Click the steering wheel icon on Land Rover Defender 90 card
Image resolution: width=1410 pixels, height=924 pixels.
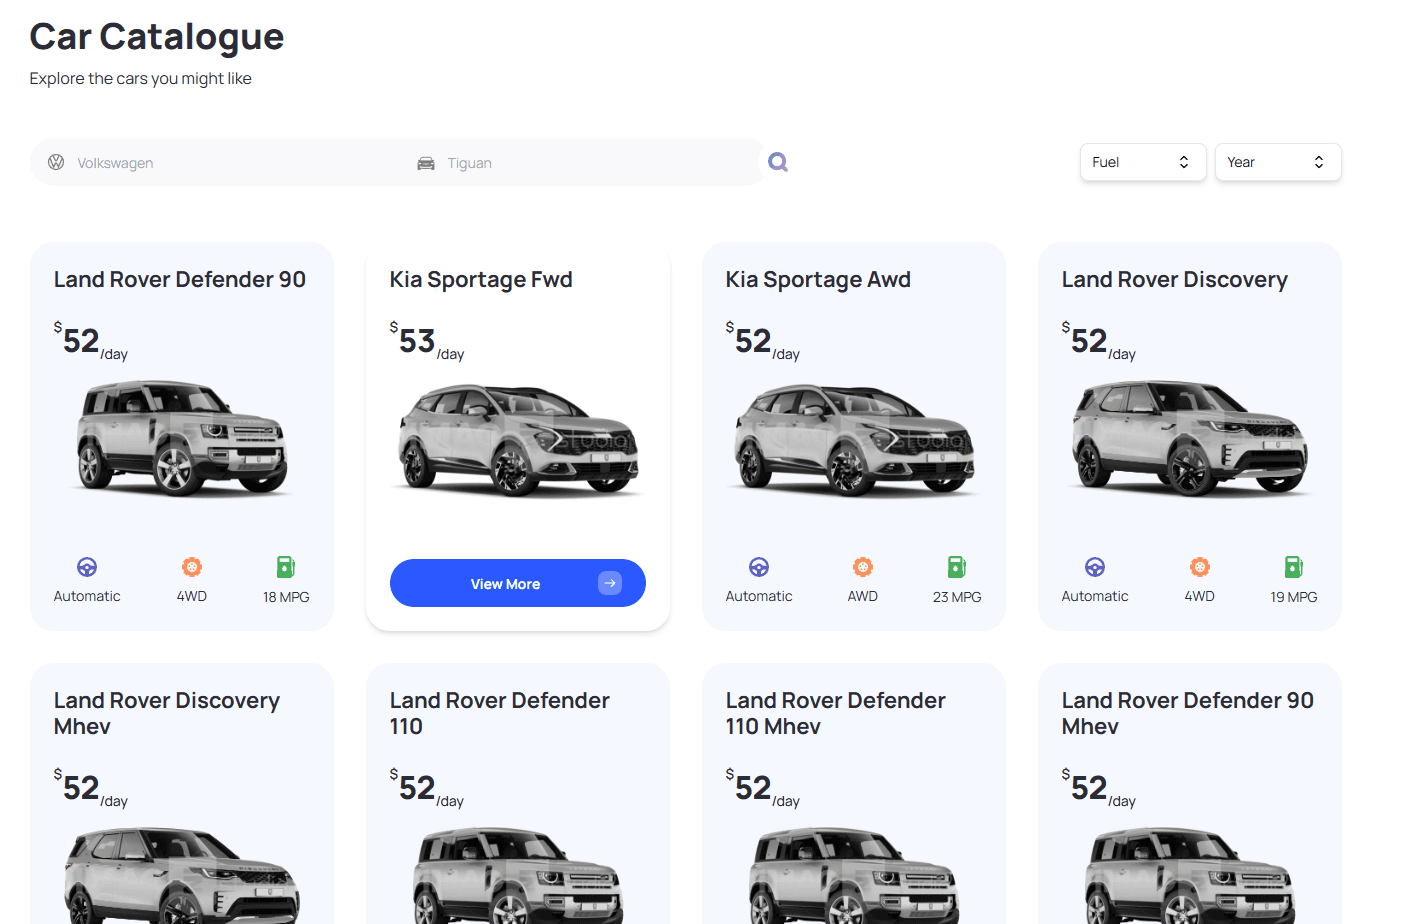pos(87,567)
